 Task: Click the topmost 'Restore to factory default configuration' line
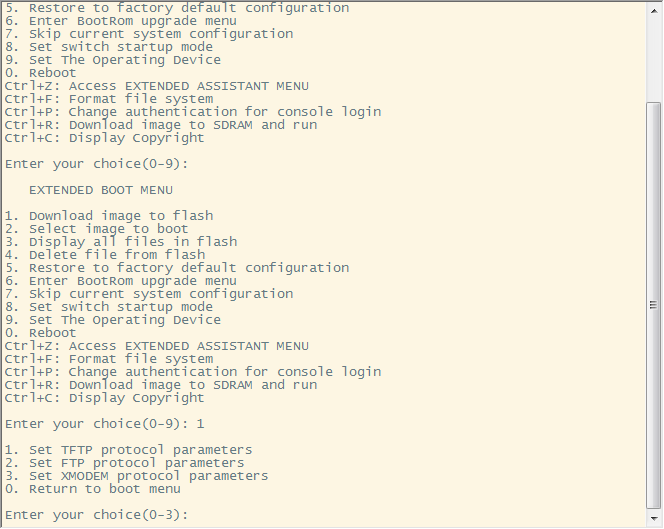pyautogui.click(x=176, y=8)
